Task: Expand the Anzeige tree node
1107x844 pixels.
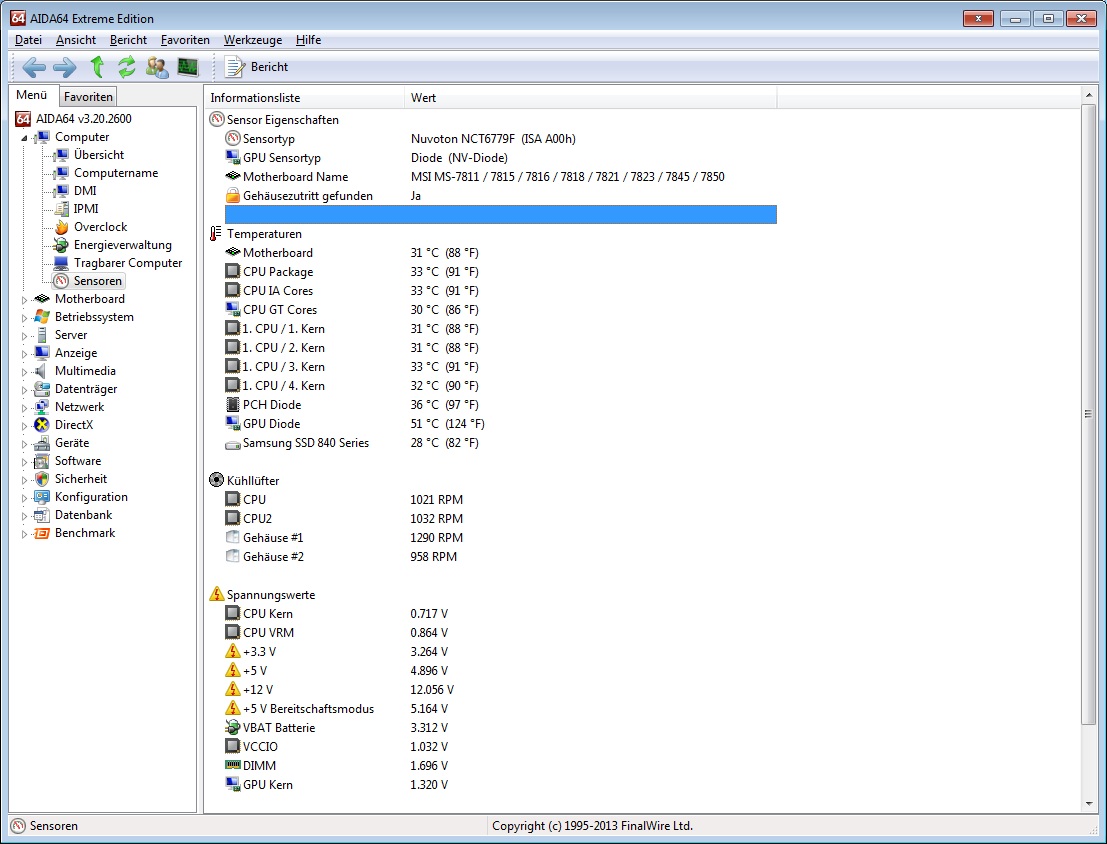Action: coord(24,354)
